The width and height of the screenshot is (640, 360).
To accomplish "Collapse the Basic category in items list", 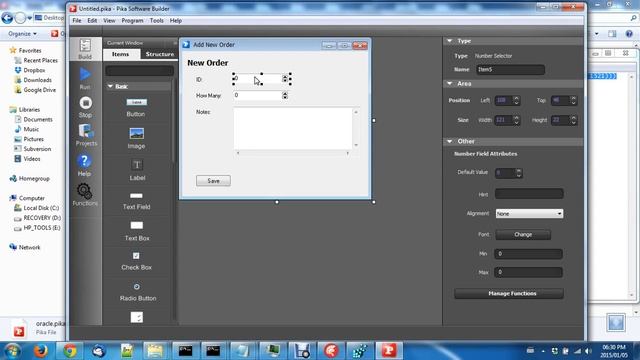I will coord(110,87).
